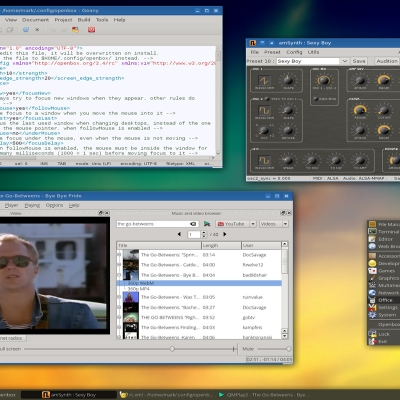The width and height of the screenshot is (400, 400).
Task: Open the Preset name dropdown in amSynth
Action: [345, 61]
